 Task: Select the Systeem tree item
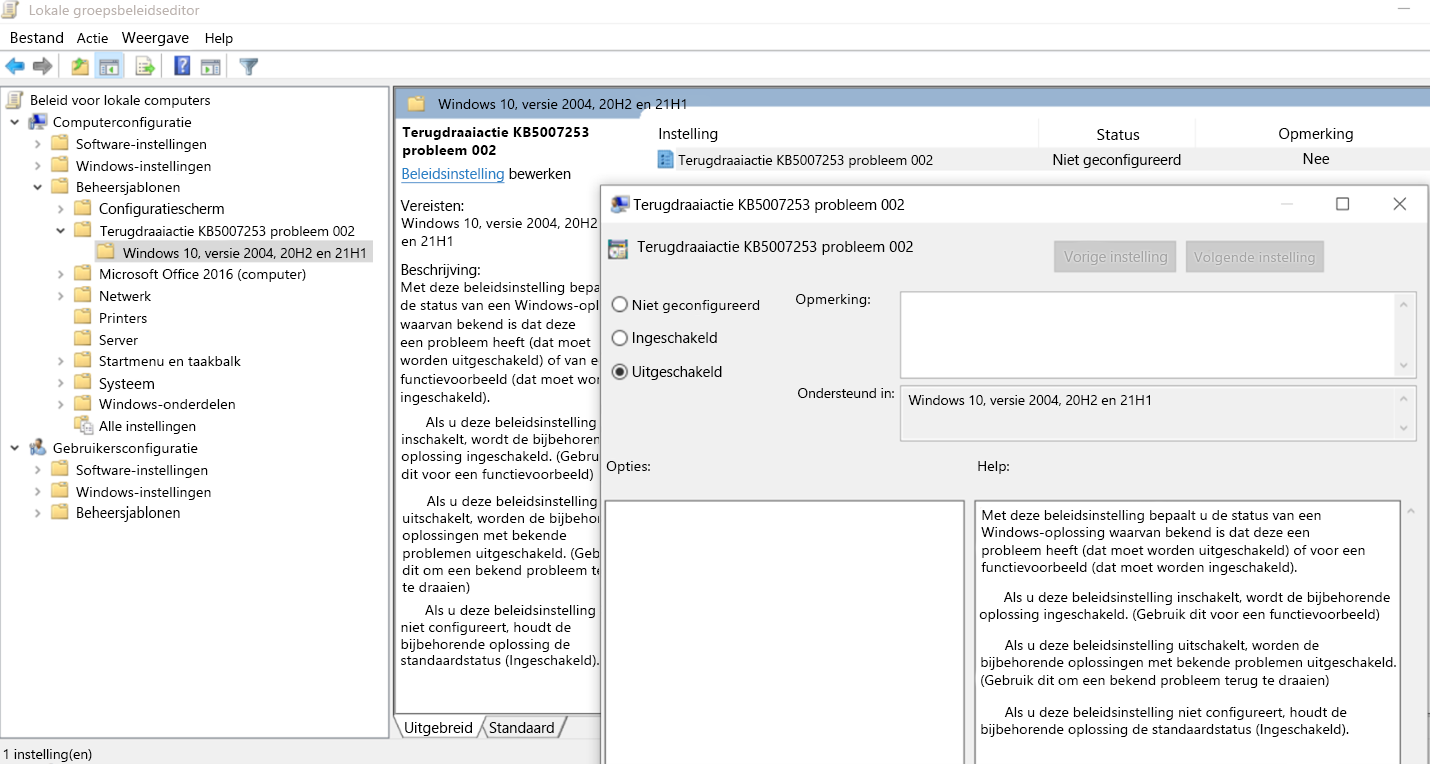tap(127, 383)
